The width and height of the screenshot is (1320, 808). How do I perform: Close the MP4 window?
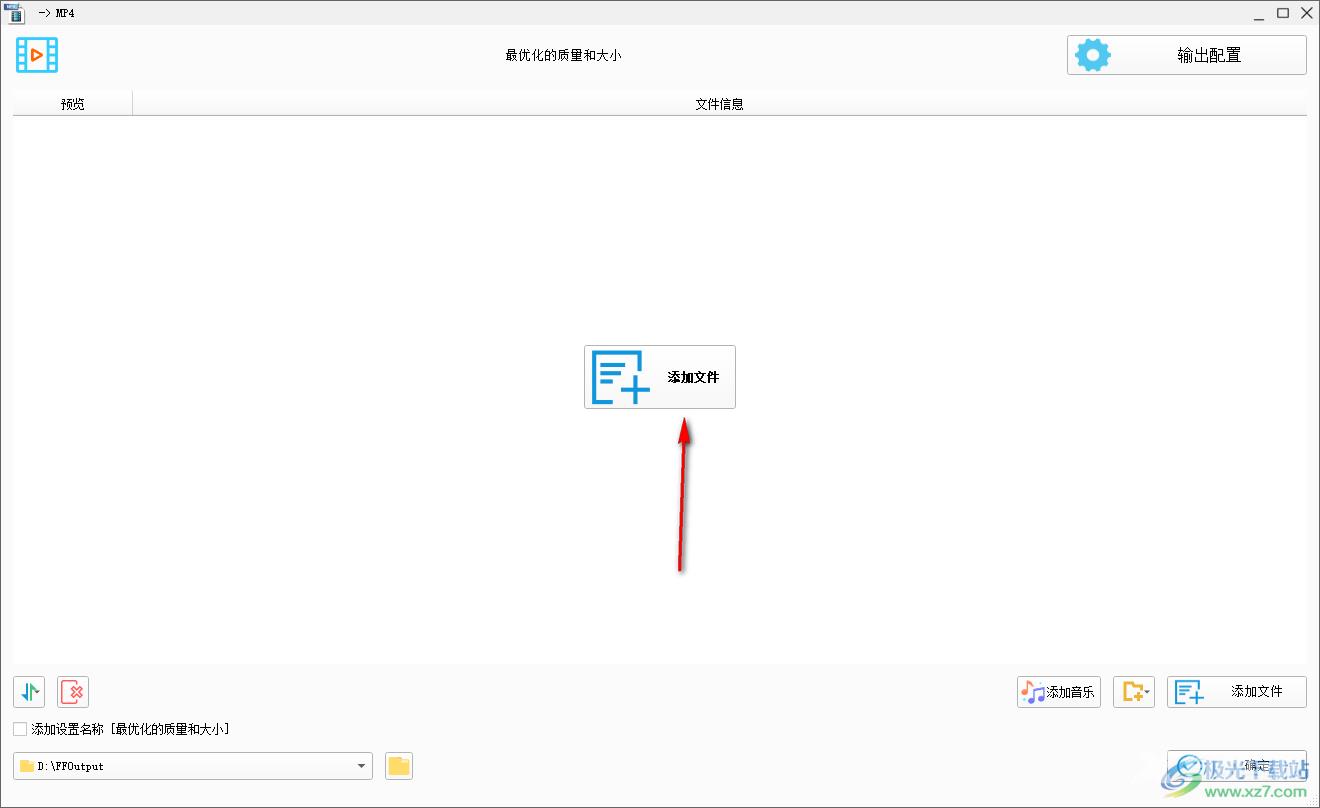(x=1306, y=13)
